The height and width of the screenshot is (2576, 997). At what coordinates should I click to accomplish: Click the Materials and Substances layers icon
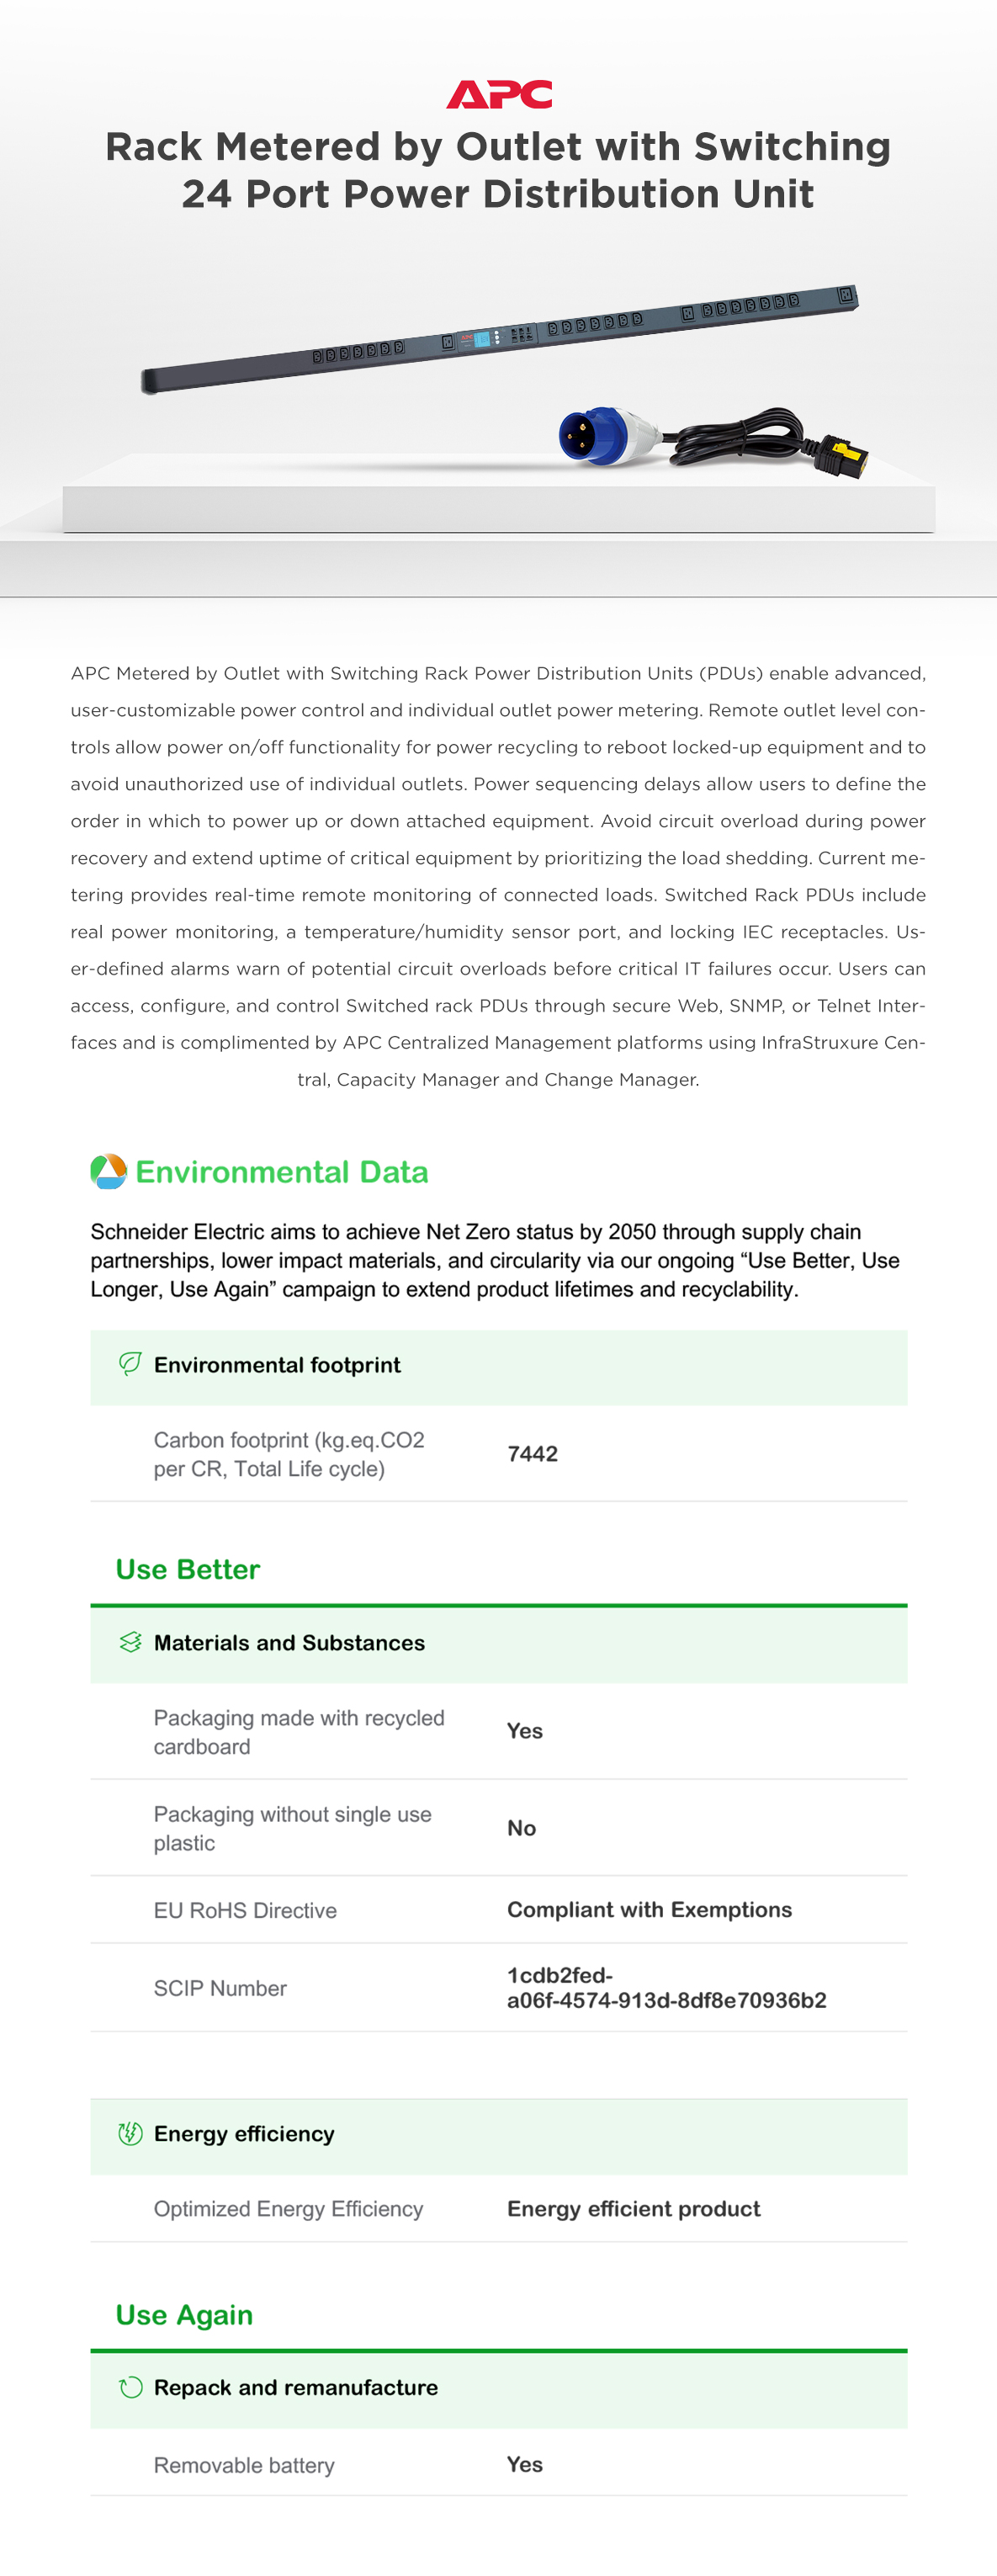130,1642
